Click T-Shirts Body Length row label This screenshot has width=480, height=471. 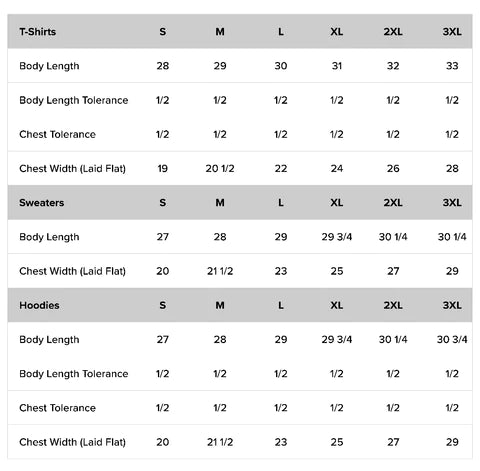49,66
